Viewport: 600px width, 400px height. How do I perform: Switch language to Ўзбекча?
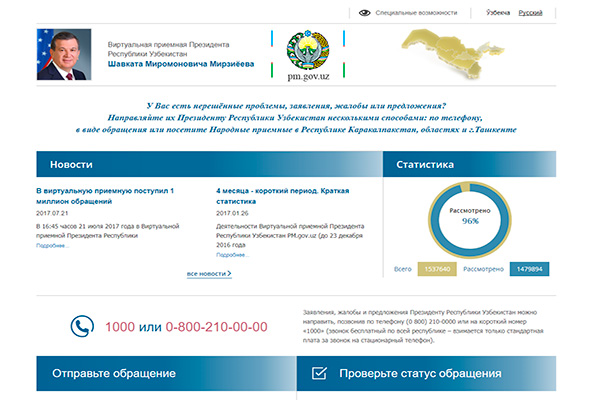[x=497, y=13]
